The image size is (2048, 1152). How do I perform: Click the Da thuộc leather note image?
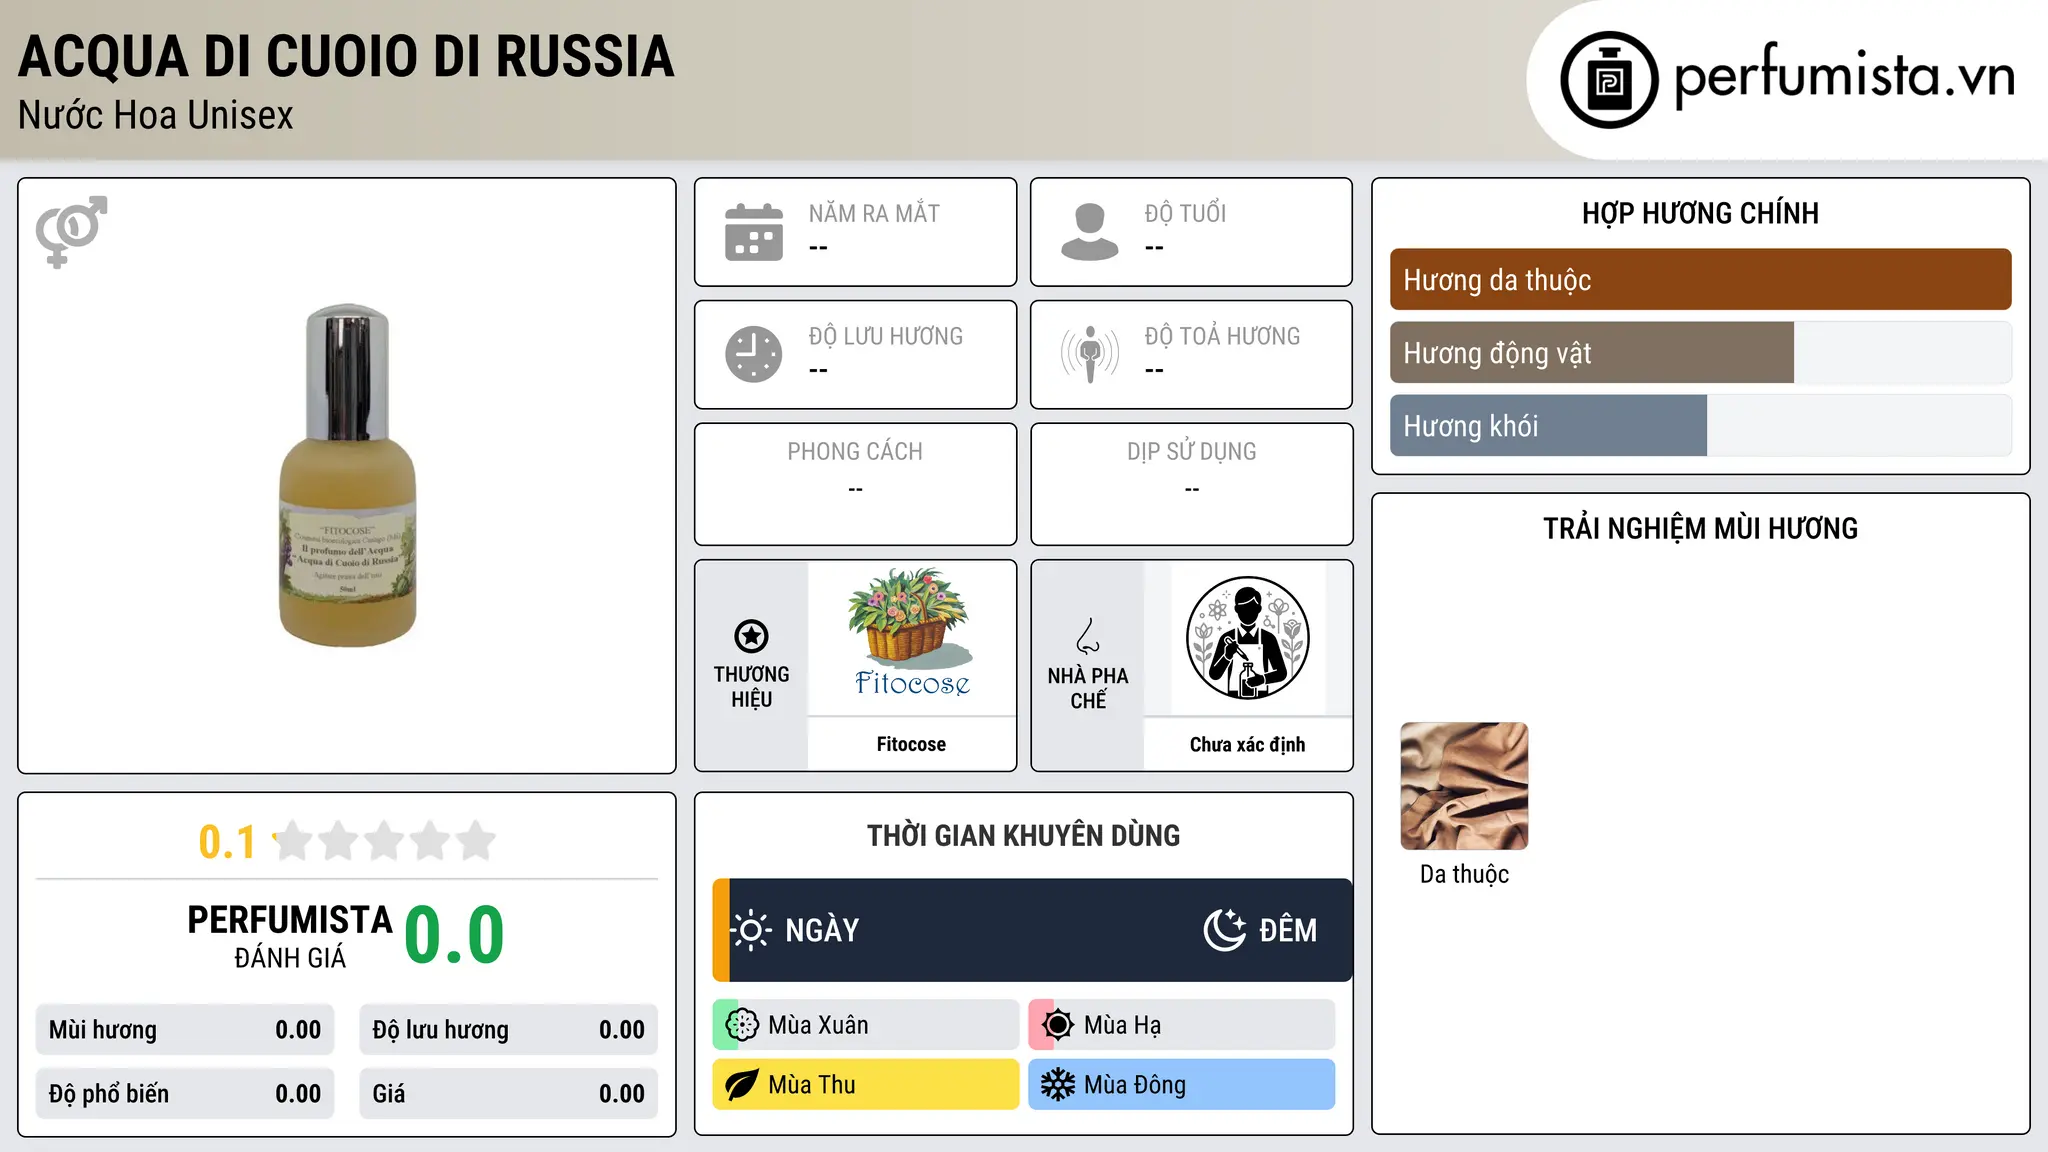pos(1464,786)
